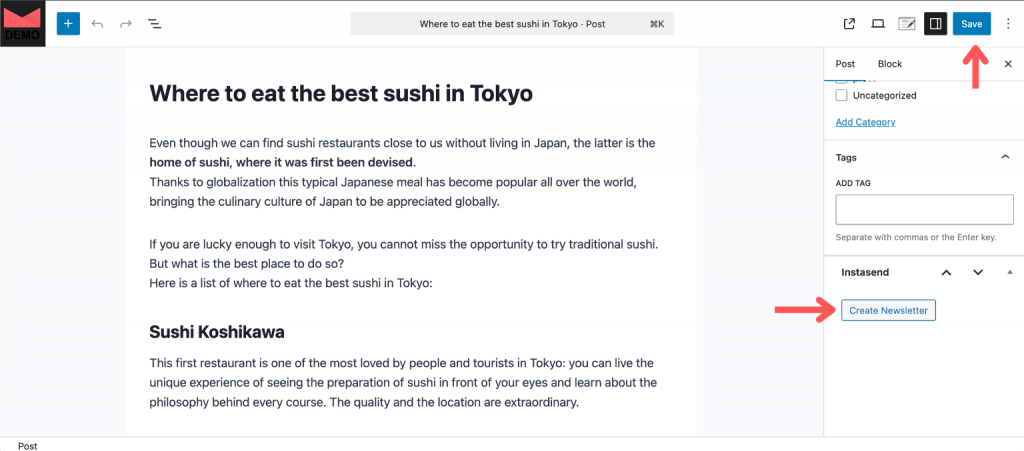This screenshot has height=451, width=1024.
Task: Click the Save button
Action: (x=971, y=23)
